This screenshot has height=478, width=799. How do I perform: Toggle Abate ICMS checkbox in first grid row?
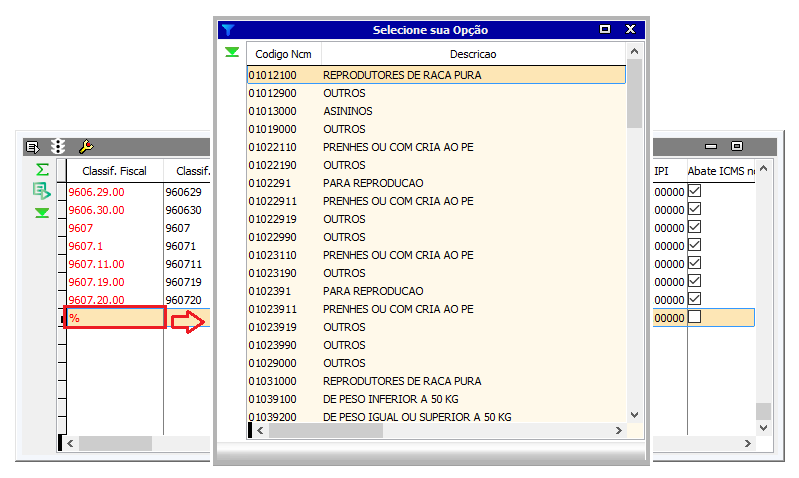coord(695,191)
